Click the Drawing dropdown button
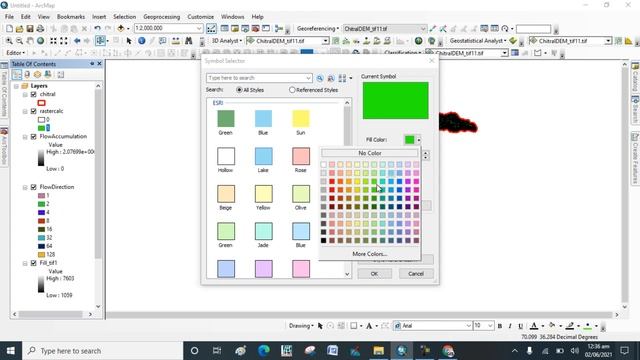640x360 pixels. 301,326
